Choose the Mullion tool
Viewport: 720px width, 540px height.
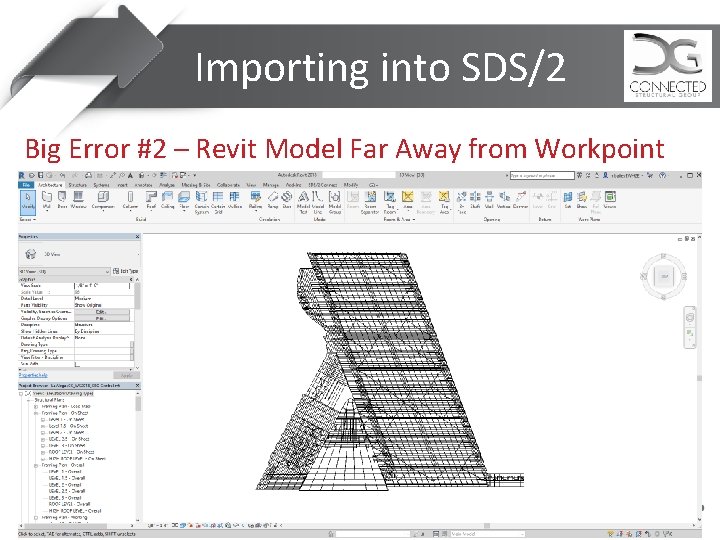(x=235, y=201)
